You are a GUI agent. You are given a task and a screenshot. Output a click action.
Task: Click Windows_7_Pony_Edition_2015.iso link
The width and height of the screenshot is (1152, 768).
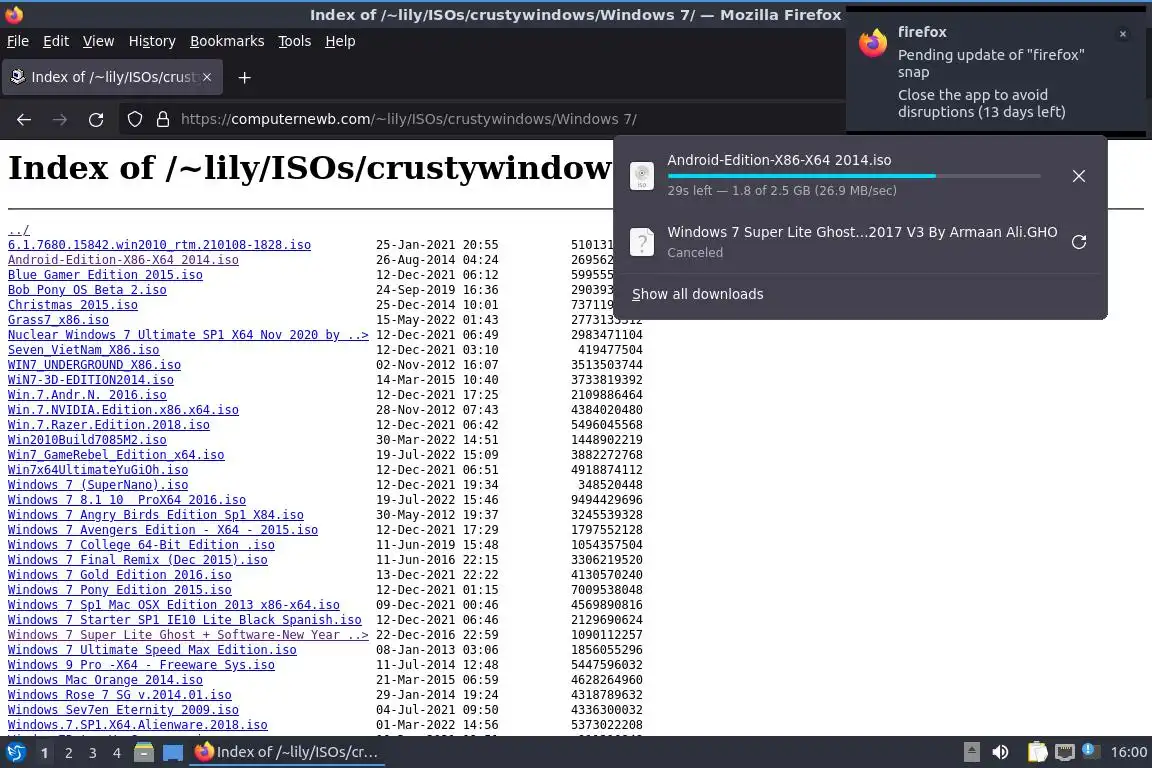pyautogui.click(x=119, y=589)
